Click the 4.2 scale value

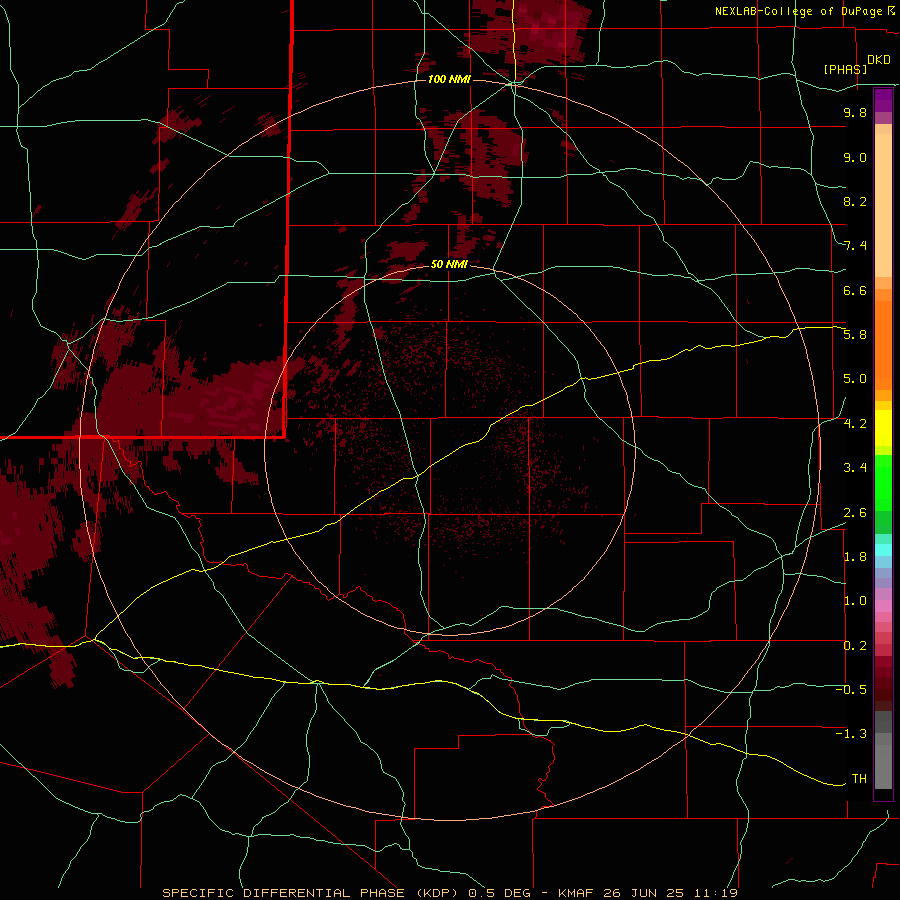coord(855,424)
